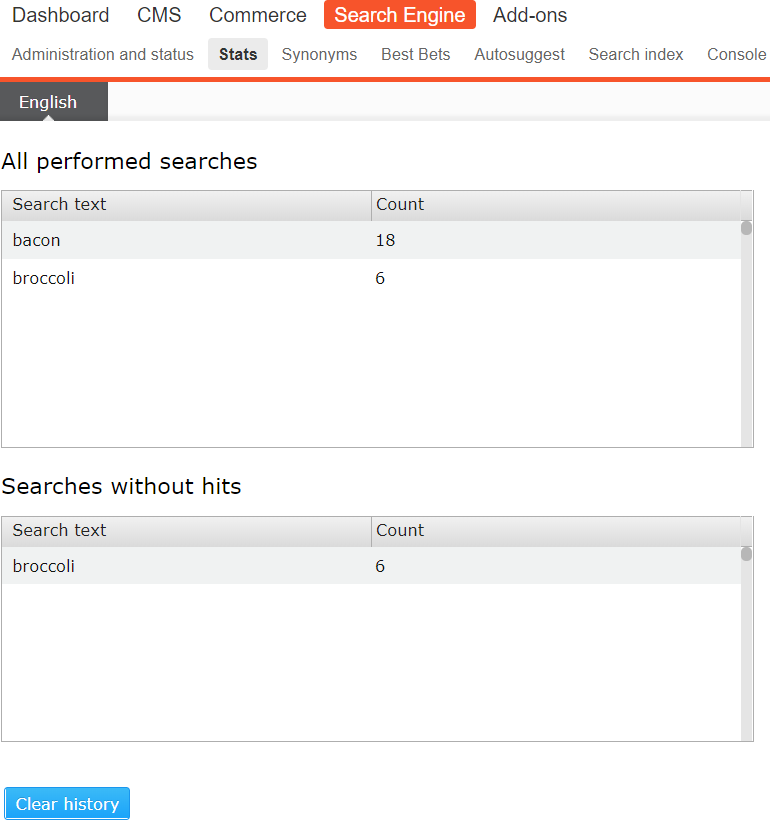The image size is (770, 830).
Task: Sort Searches without hits by Count
Action: (556, 531)
